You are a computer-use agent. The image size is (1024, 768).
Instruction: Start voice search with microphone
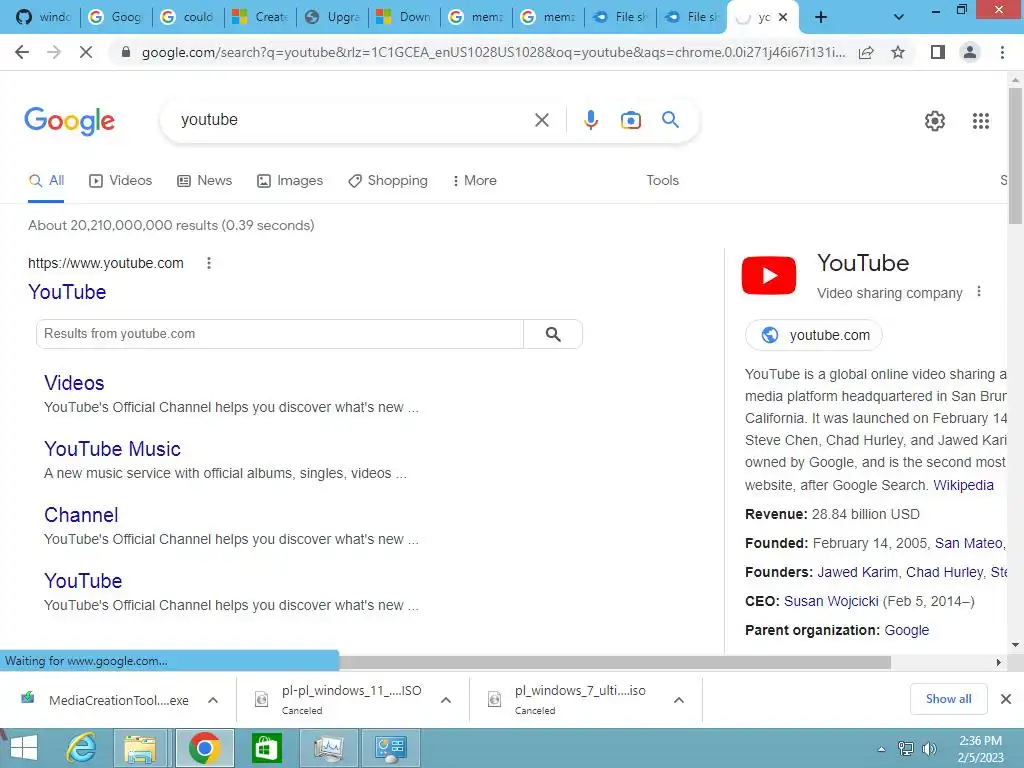point(590,120)
